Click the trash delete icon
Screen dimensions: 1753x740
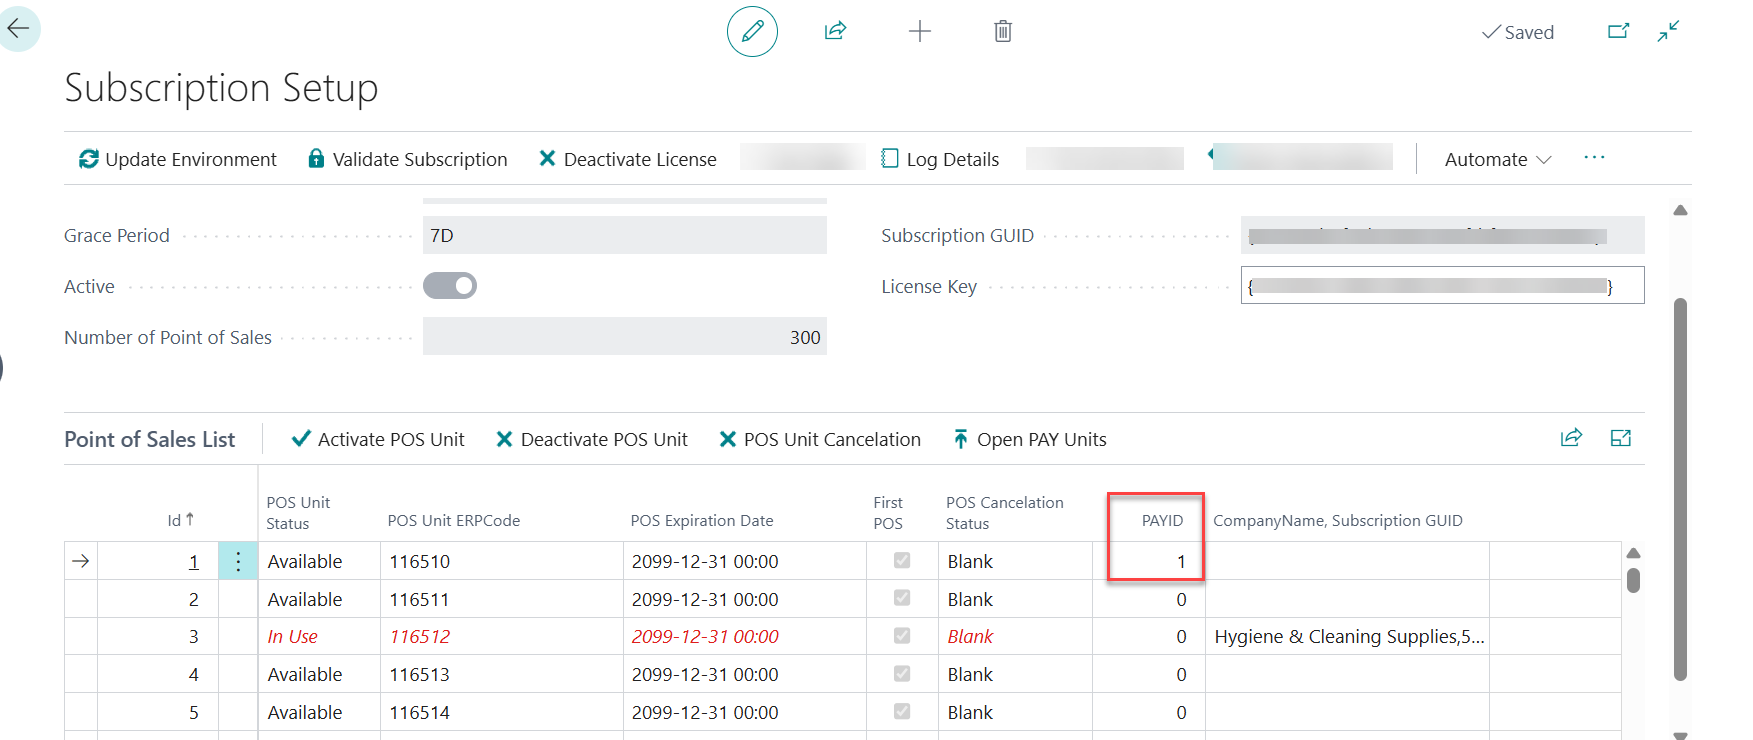[x=1003, y=31]
